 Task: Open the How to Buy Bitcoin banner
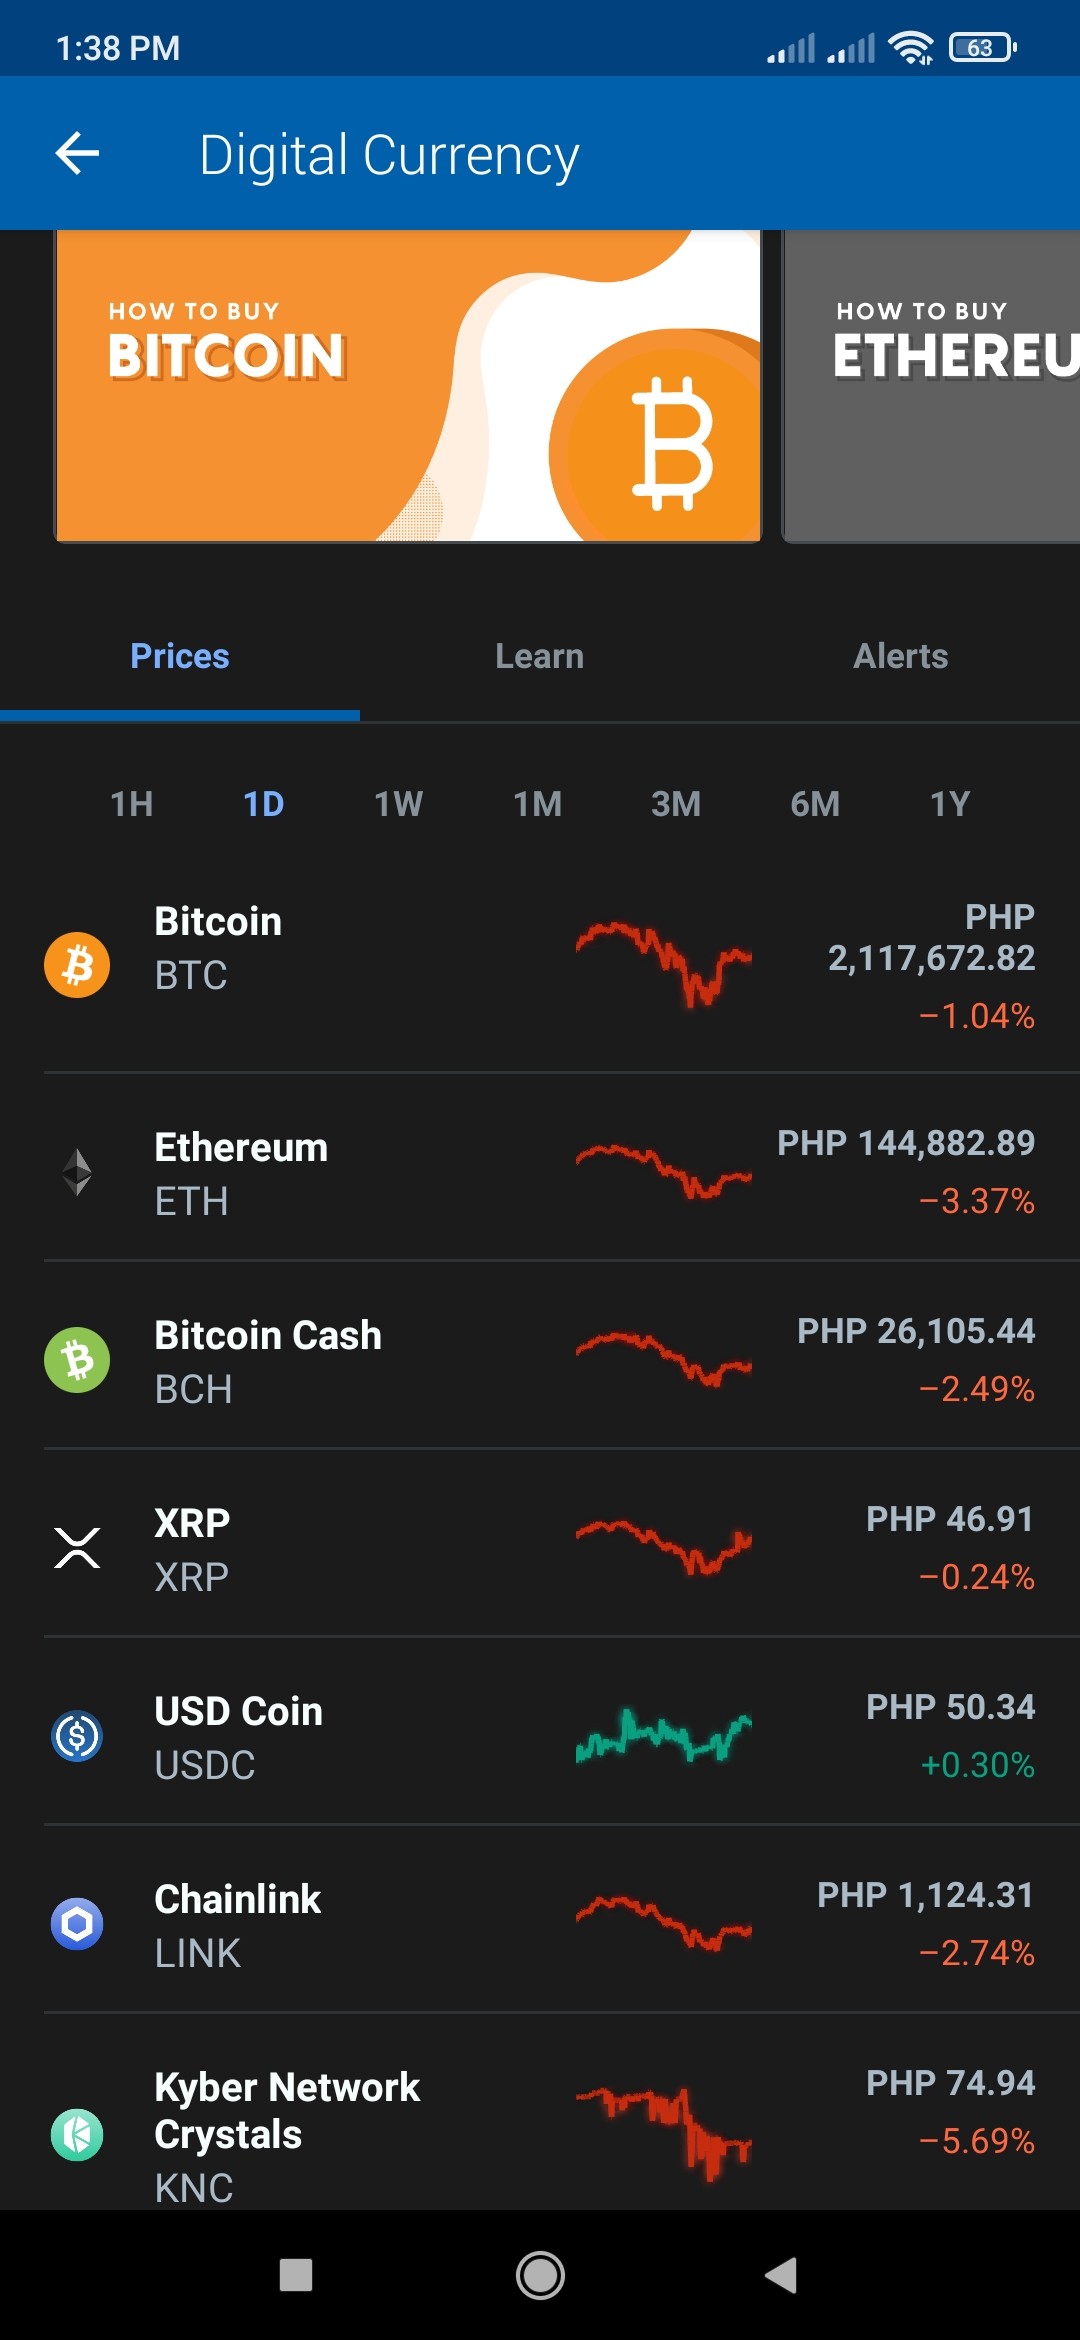[x=408, y=386]
